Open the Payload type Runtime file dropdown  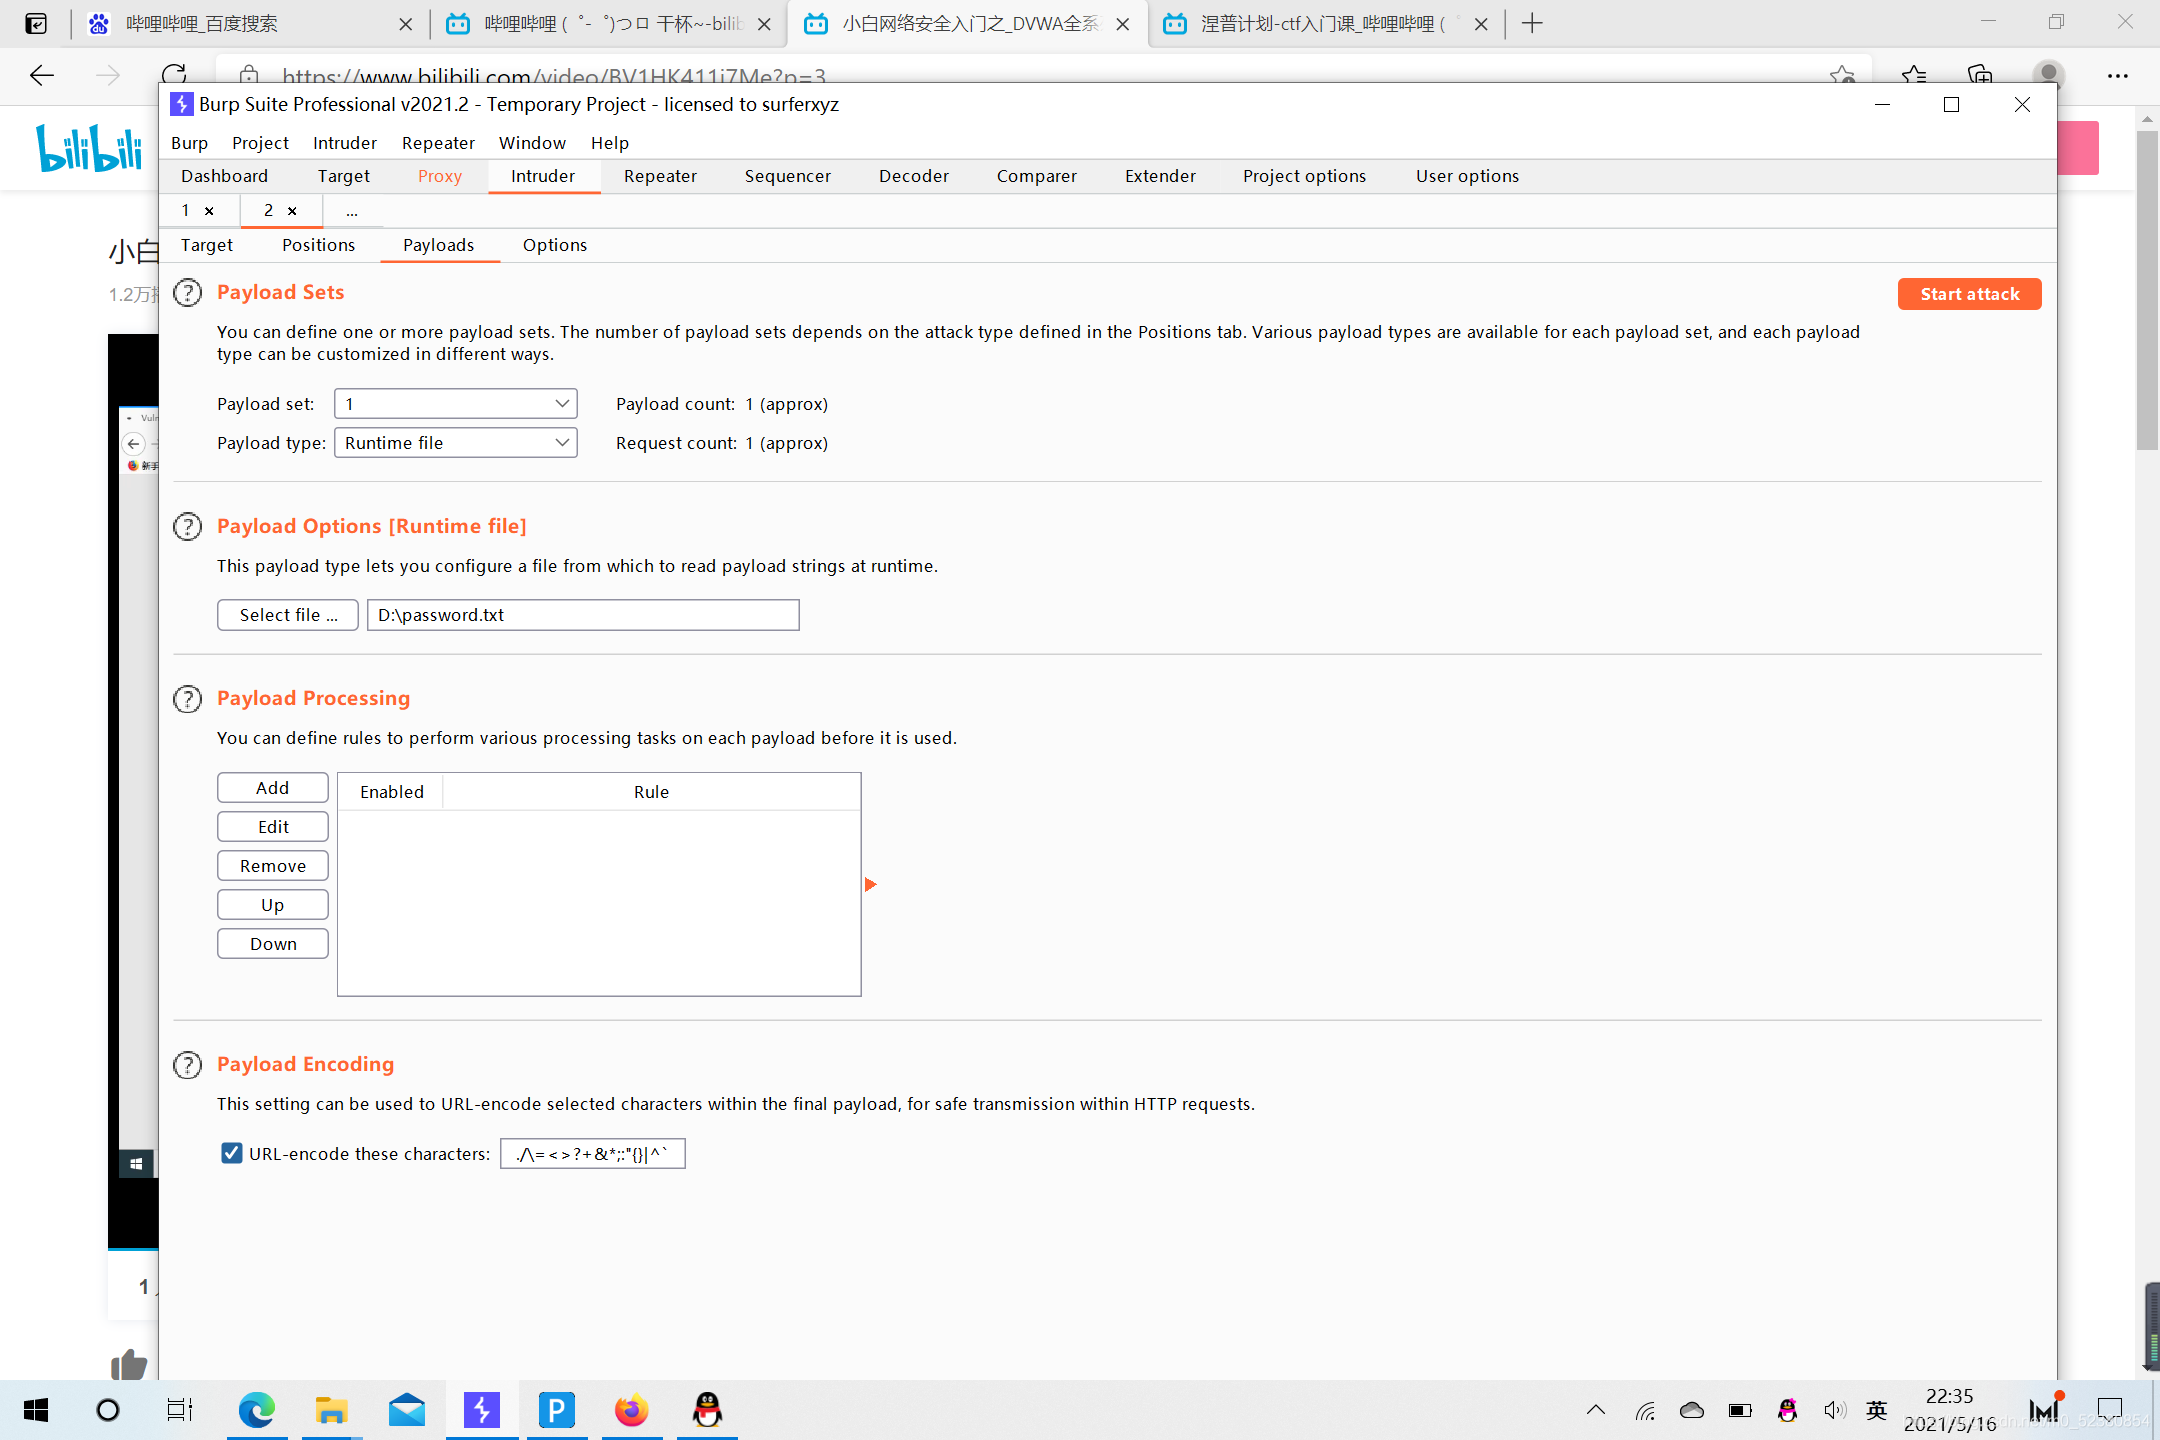point(455,443)
